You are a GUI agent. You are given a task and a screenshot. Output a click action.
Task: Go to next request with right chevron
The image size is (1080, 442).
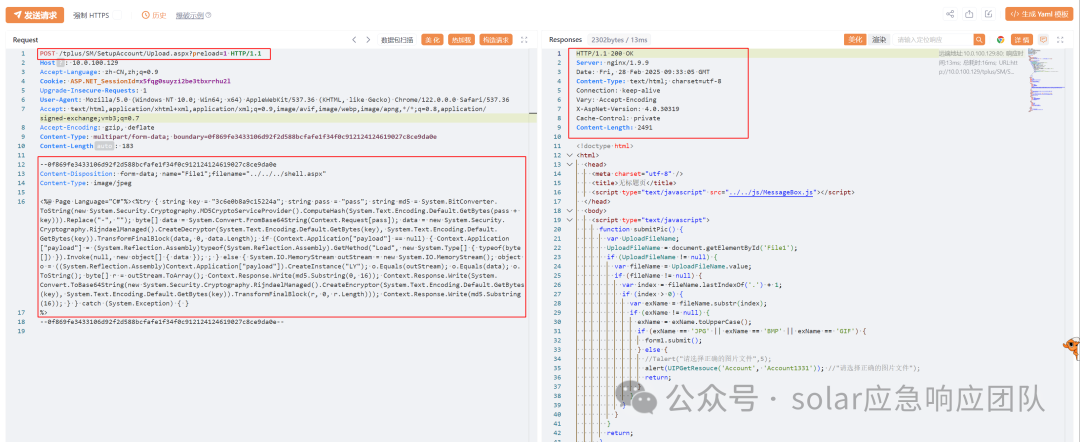pos(370,40)
